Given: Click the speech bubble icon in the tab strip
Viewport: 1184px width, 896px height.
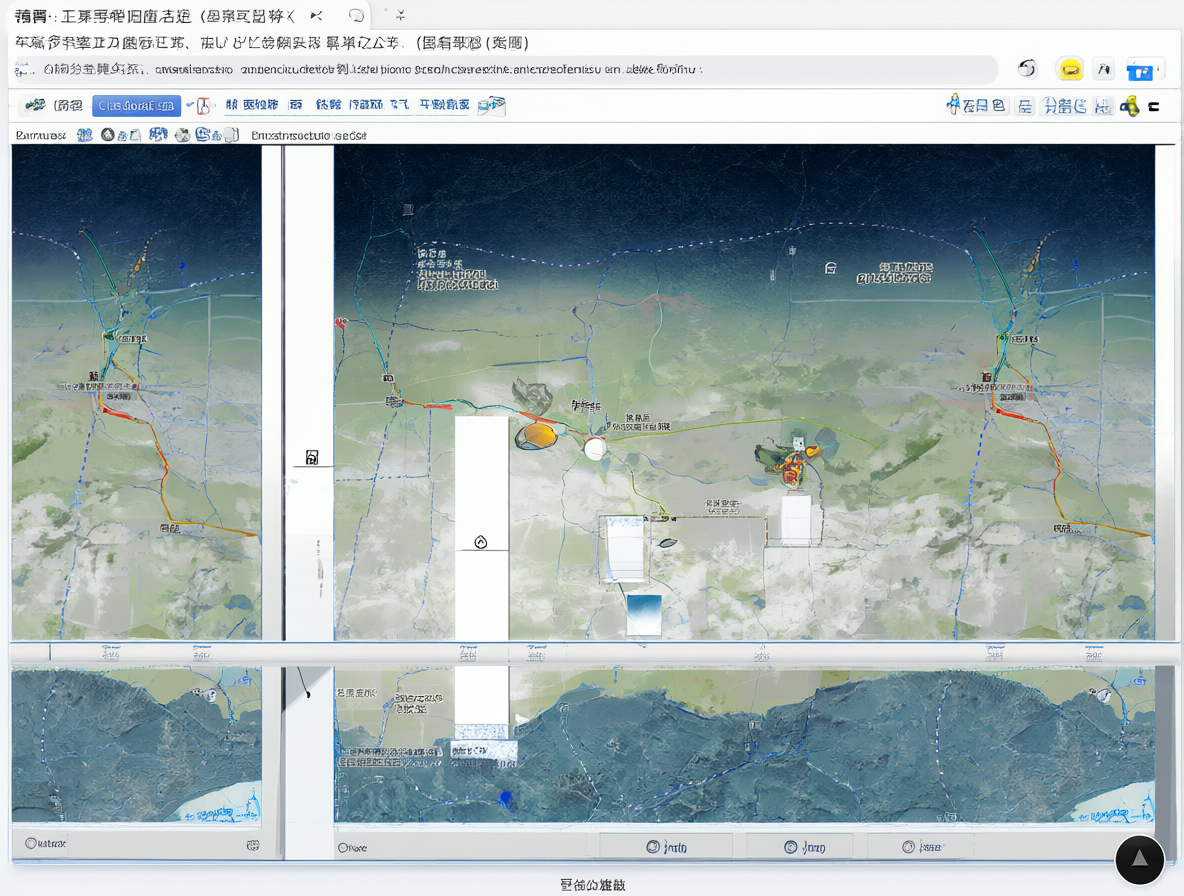Looking at the screenshot, I should 356,15.
